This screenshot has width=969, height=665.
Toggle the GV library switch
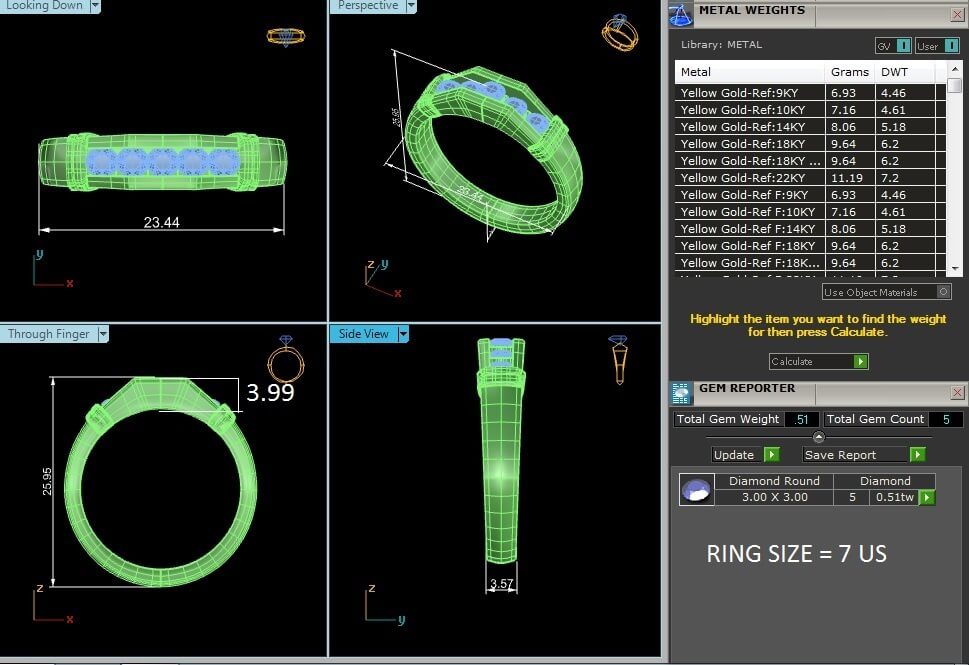tap(893, 46)
